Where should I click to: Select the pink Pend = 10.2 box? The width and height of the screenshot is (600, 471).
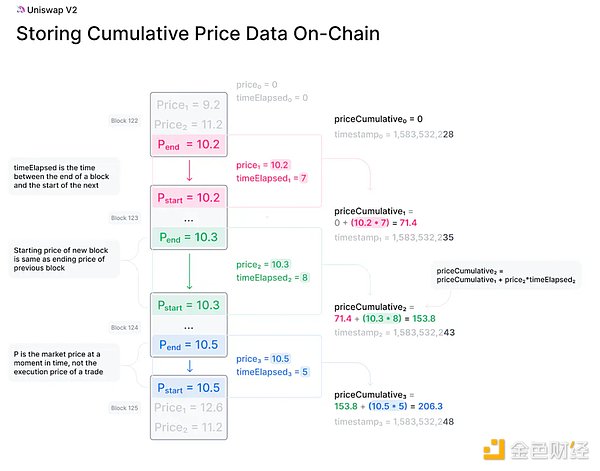coord(190,144)
